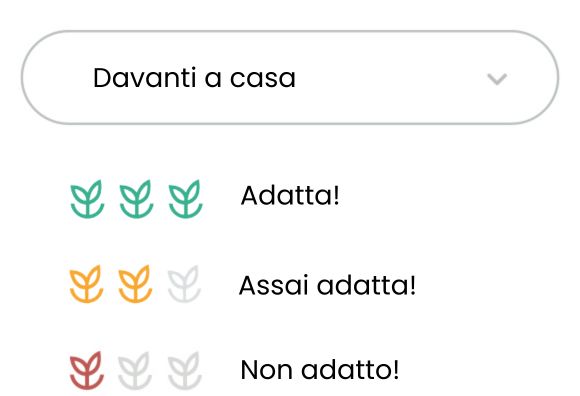This screenshot has height=396, width=580.
Task: Click the middle green plant icon
Action: coord(136,199)
